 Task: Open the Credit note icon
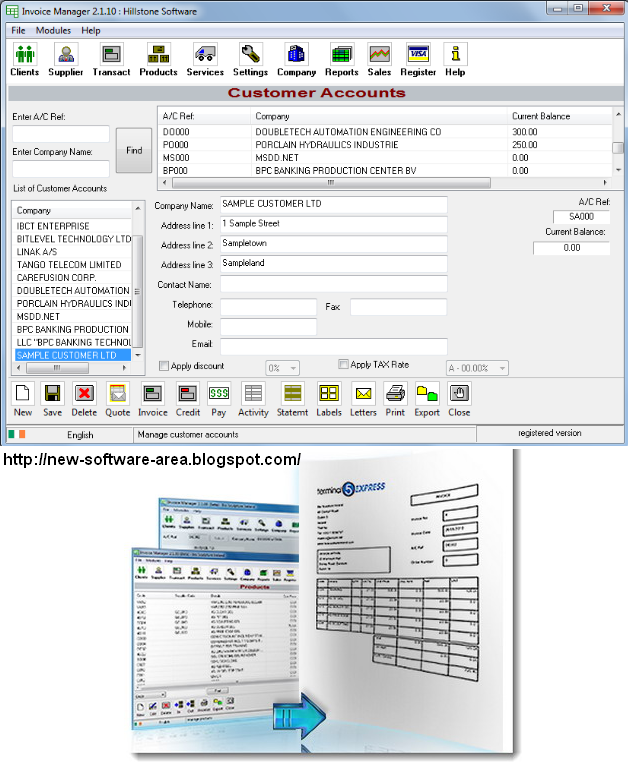point(188,393)
